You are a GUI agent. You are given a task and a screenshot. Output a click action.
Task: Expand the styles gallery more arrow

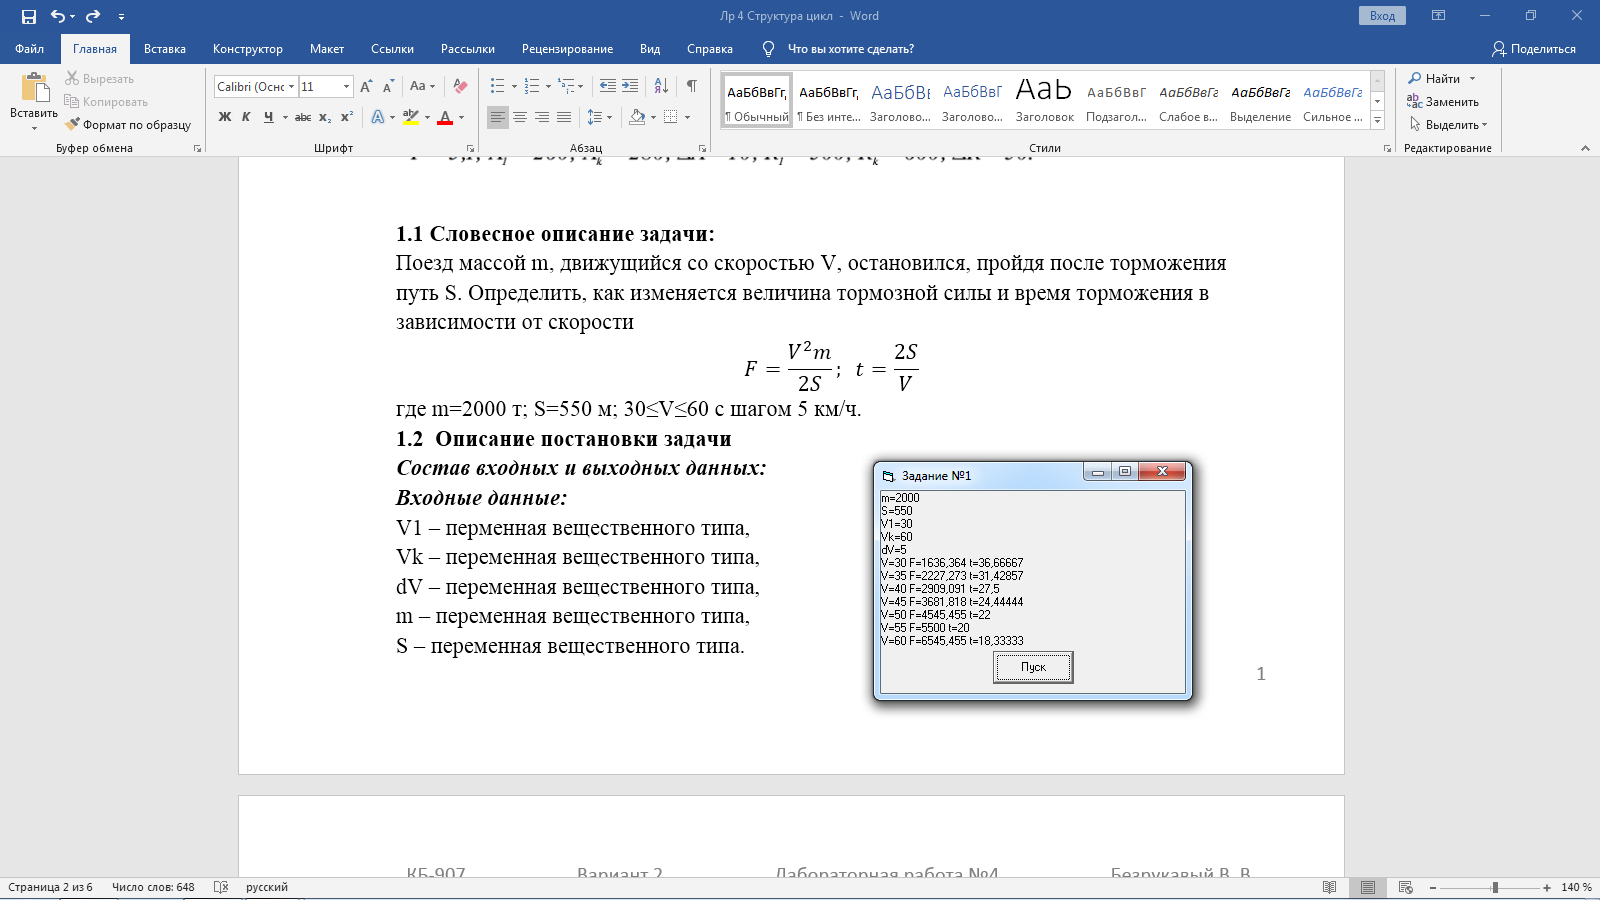coord(1377,120)
